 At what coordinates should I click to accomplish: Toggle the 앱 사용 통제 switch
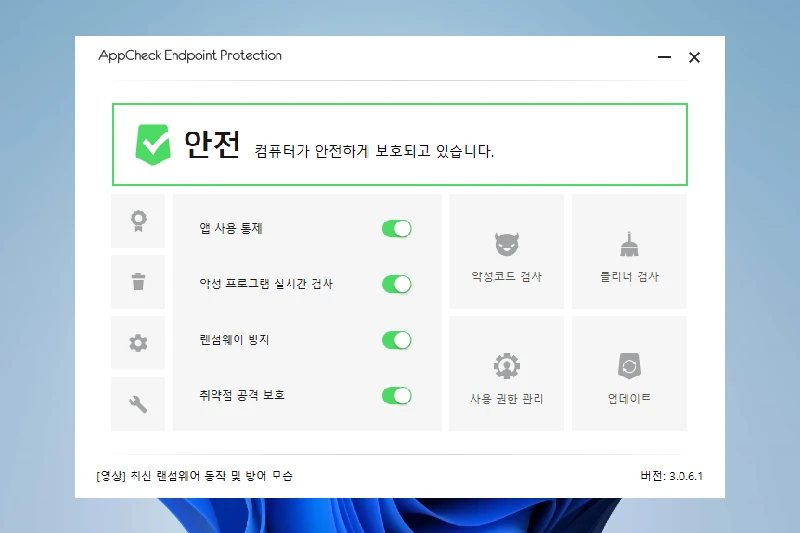click(x=396, y=229)
